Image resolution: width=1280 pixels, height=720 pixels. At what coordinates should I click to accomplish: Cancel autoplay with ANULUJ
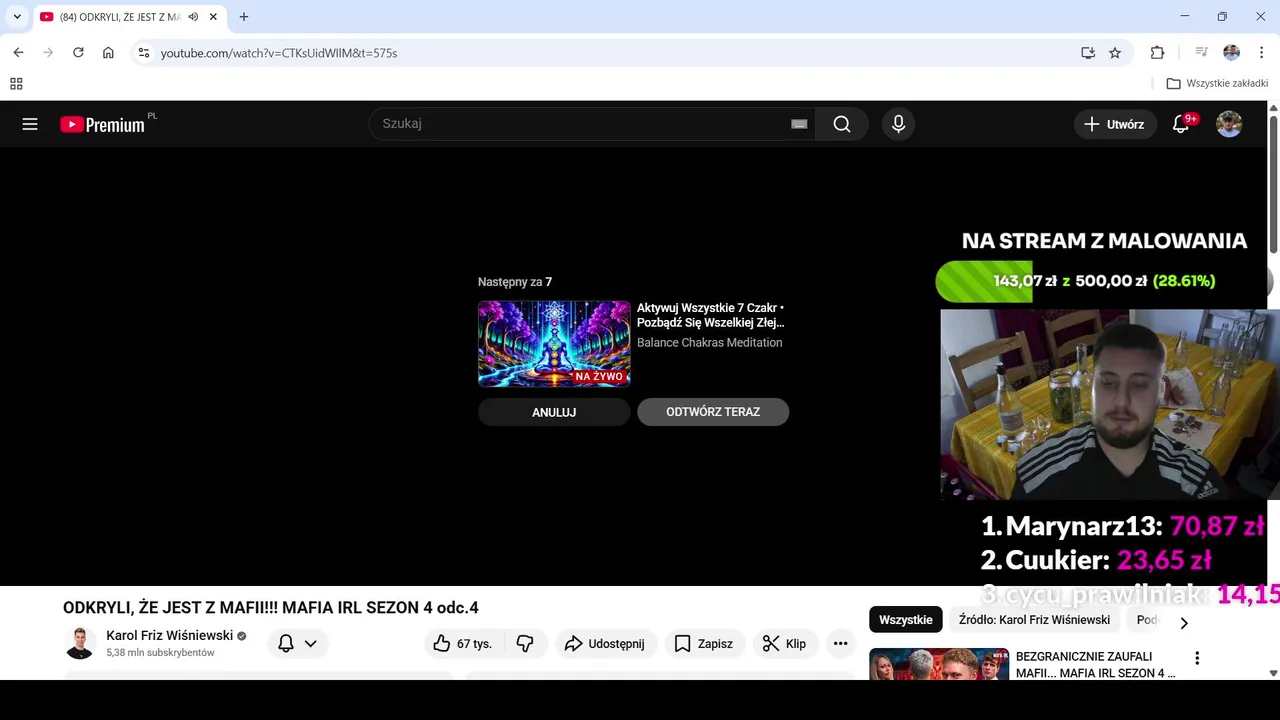pos(554,412)
